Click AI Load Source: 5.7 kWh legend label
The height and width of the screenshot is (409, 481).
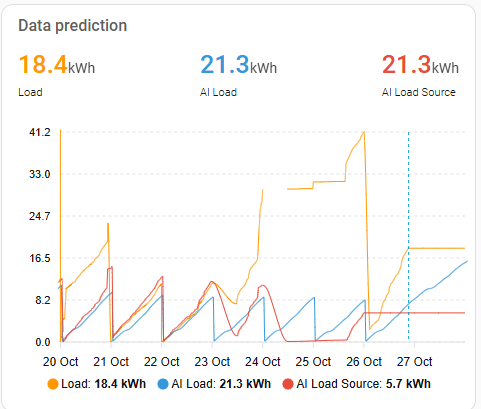pos(363,384)
